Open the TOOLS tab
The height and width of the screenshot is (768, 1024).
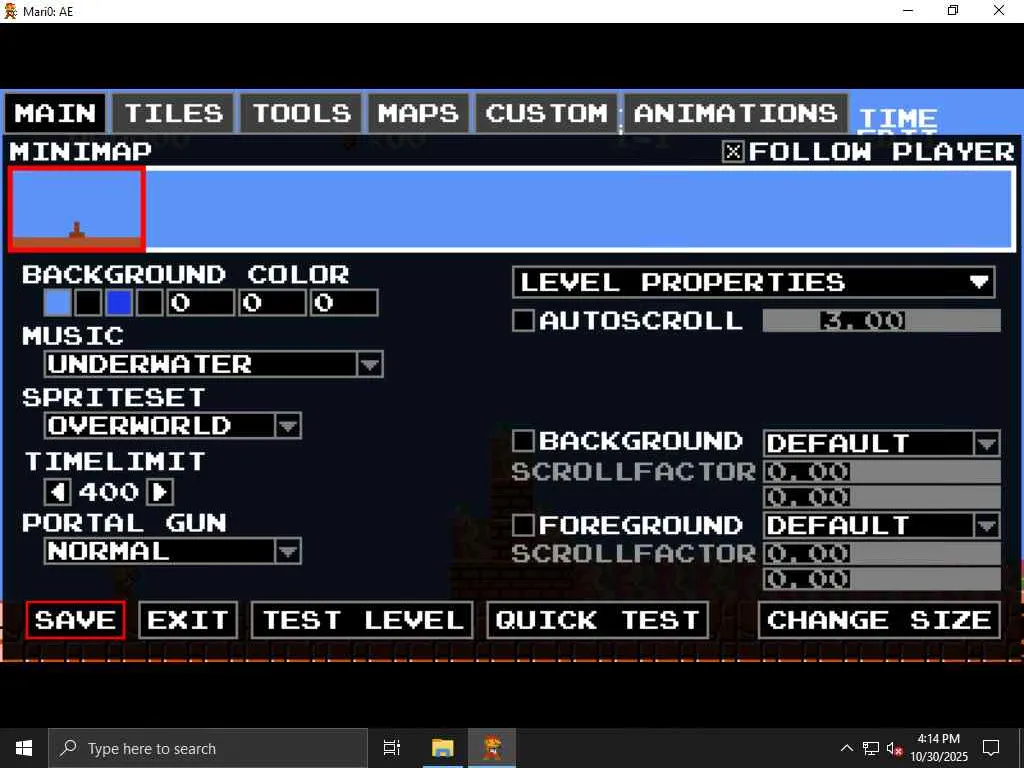click(301, 114)
